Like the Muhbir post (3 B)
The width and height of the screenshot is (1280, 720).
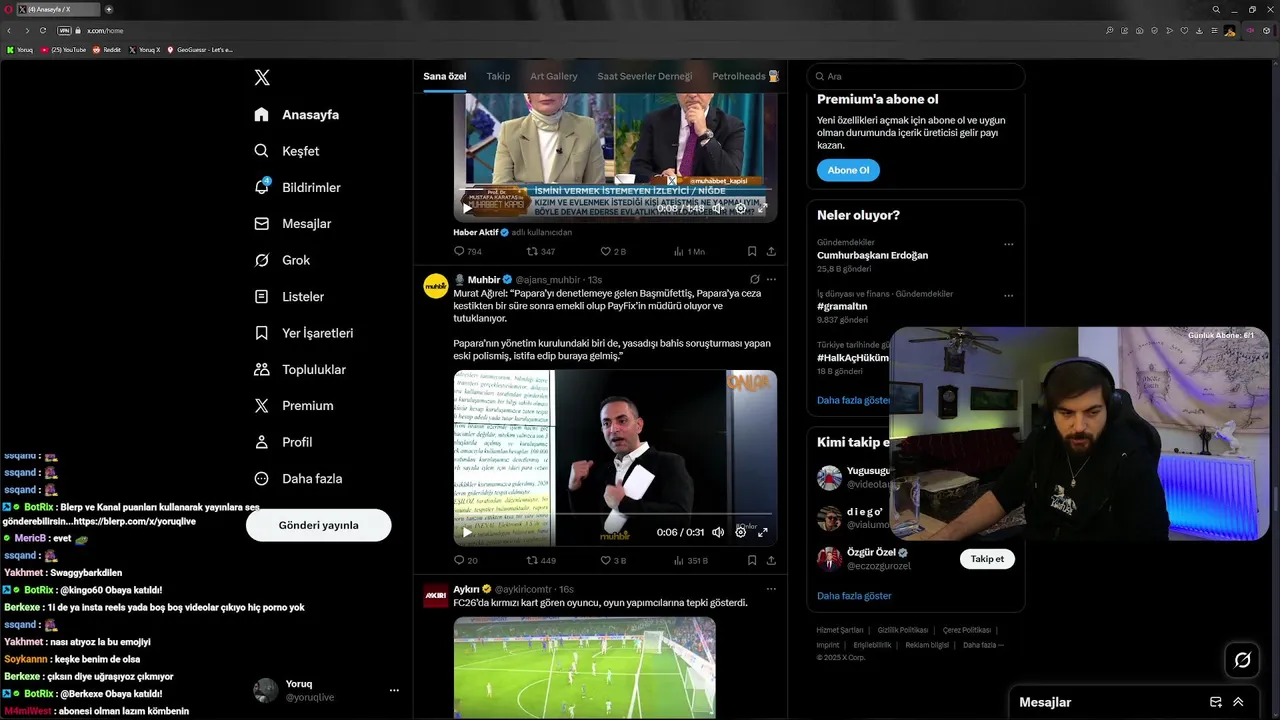pyautogui.click(x=613, y=561)
